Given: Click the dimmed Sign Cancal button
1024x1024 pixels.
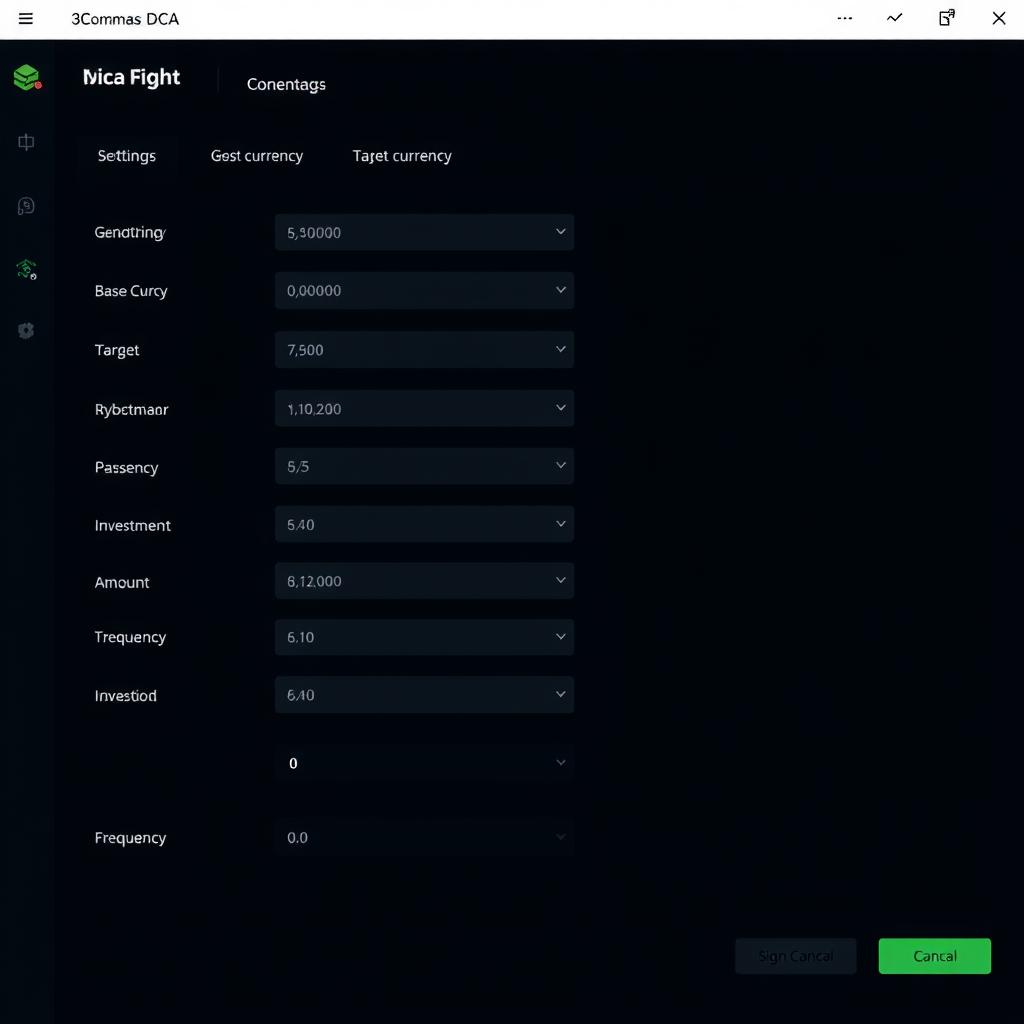Looking at the screenshot, I should (x=795, y=956).
